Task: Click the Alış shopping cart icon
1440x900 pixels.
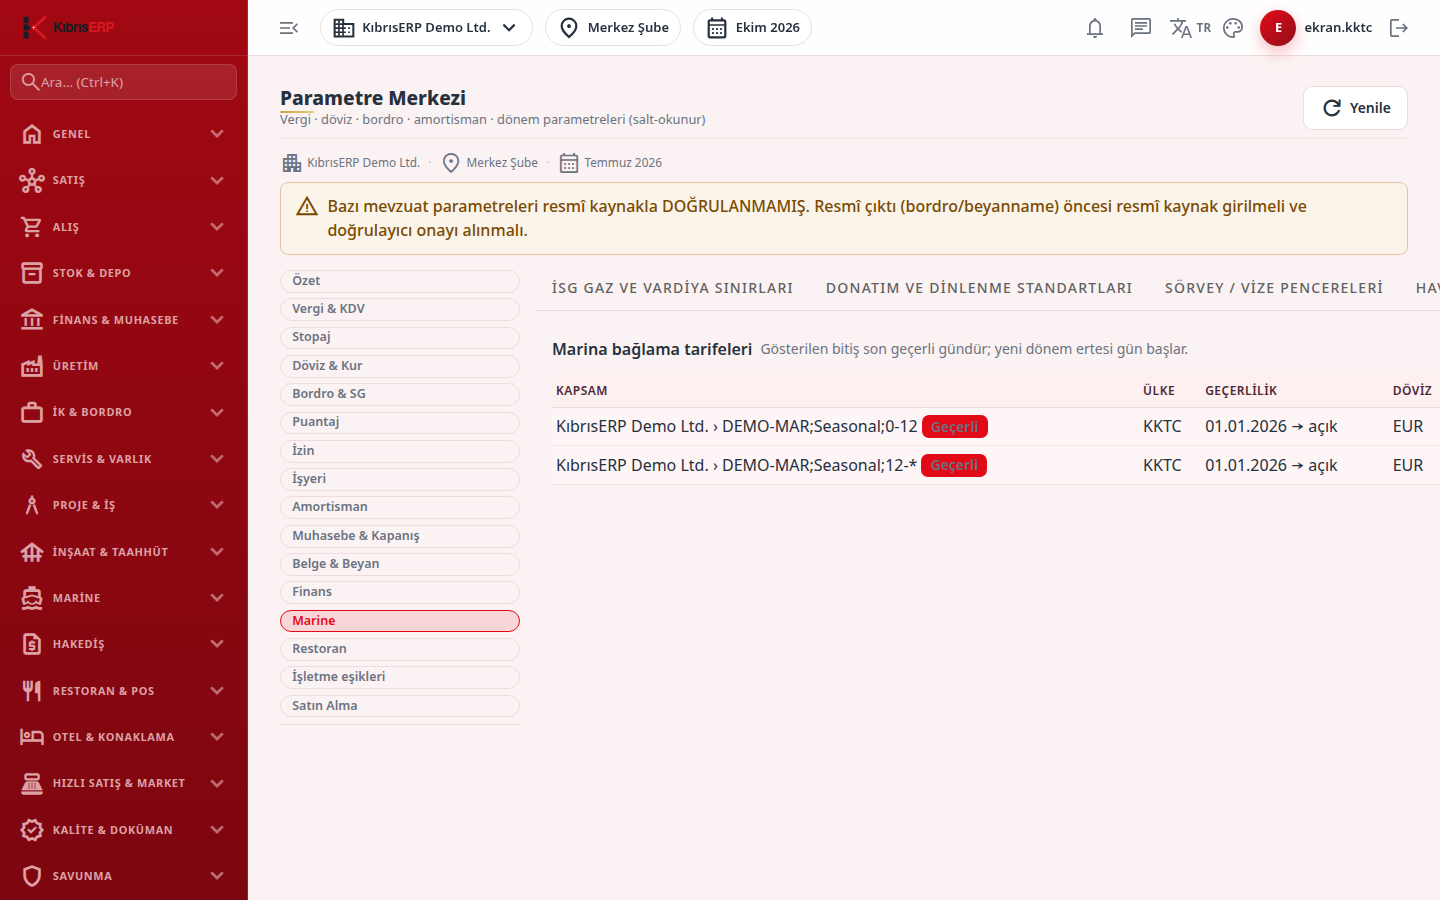Action: [32, 227]
